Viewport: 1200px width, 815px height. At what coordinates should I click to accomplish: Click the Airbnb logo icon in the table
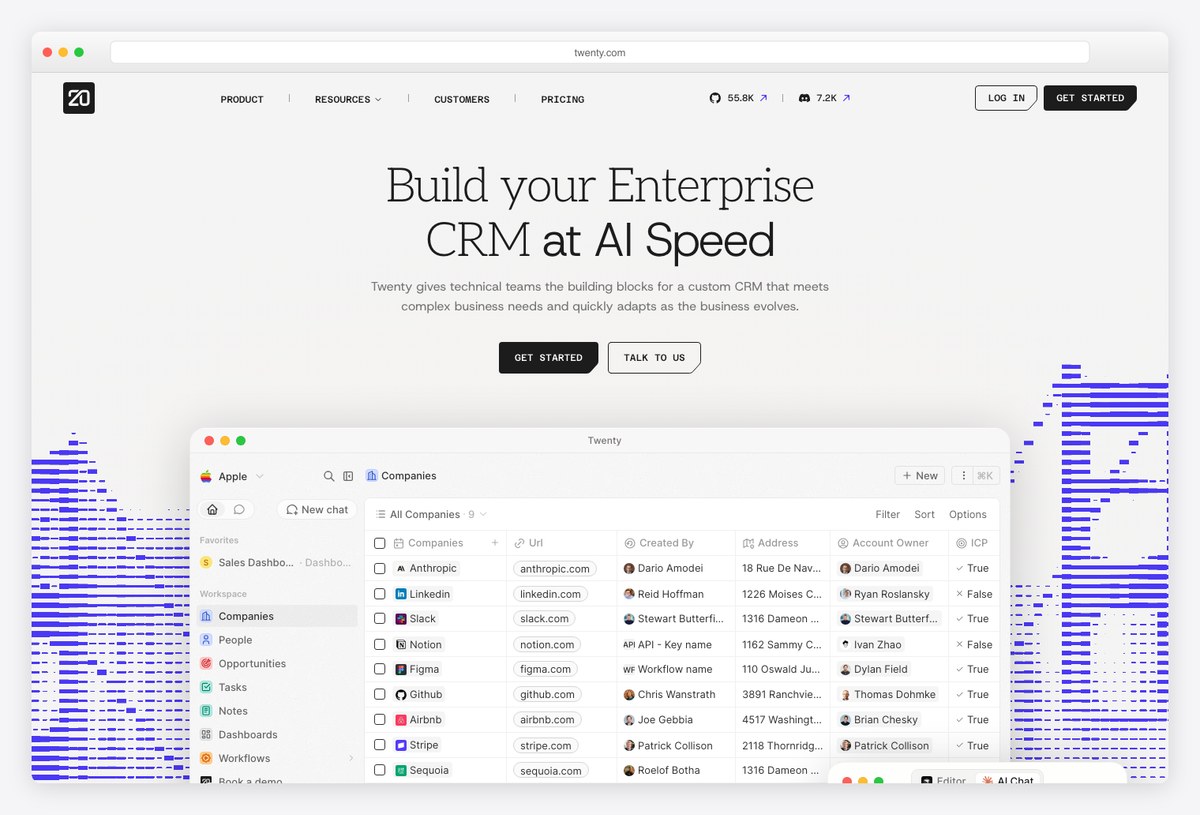coord(401,720)
